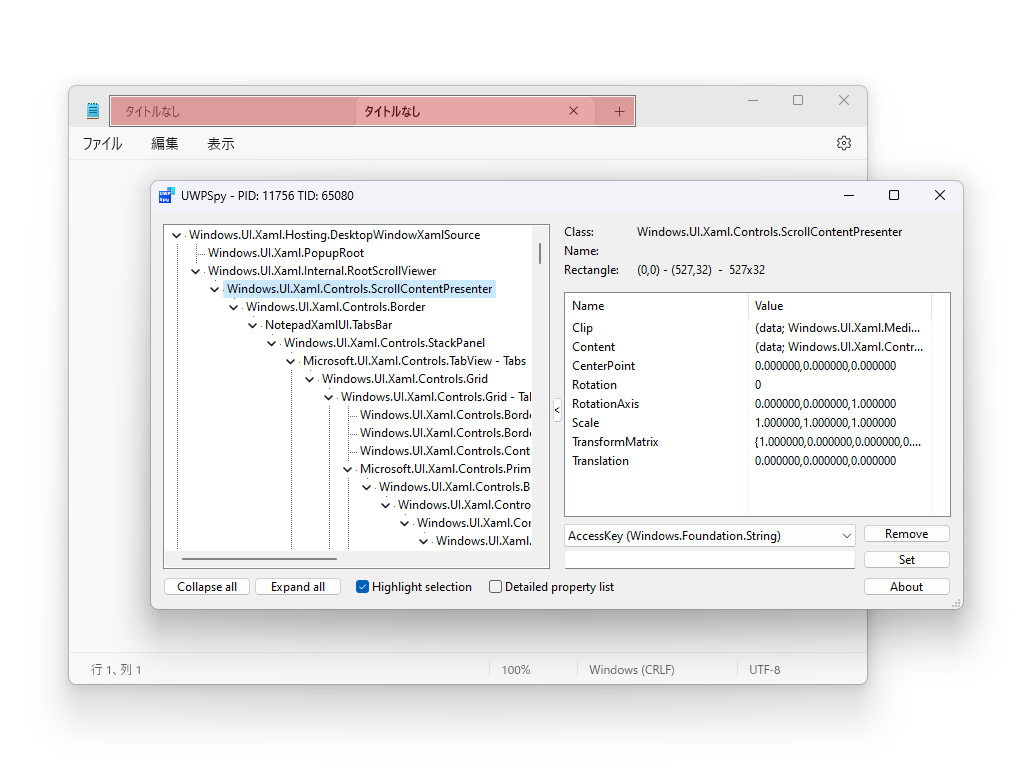
Task: Collapse TabView - Tabs node chevron
Action: tap(290, 361)
